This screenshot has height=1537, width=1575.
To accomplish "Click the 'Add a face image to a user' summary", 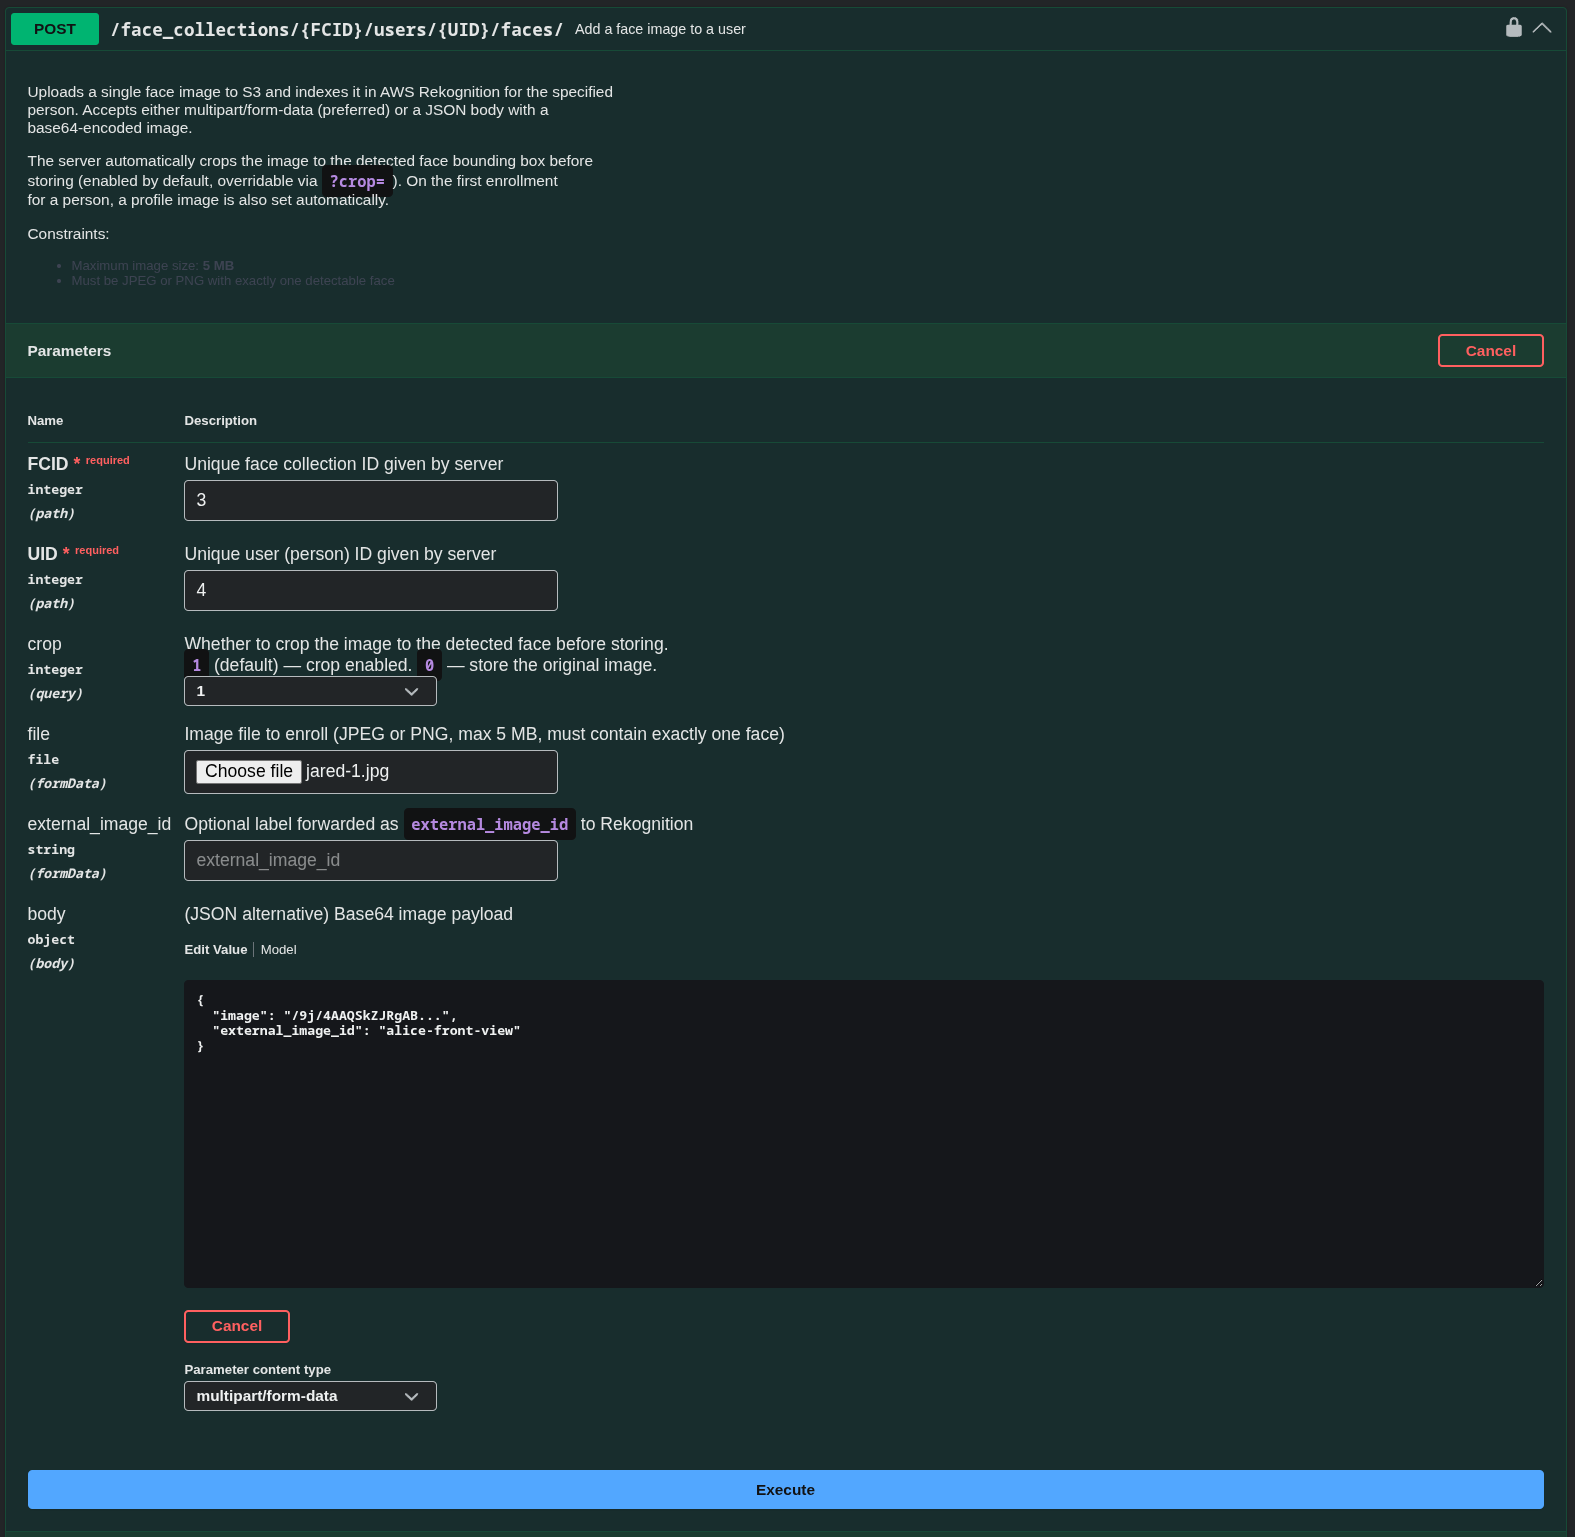I will (660, 29).
